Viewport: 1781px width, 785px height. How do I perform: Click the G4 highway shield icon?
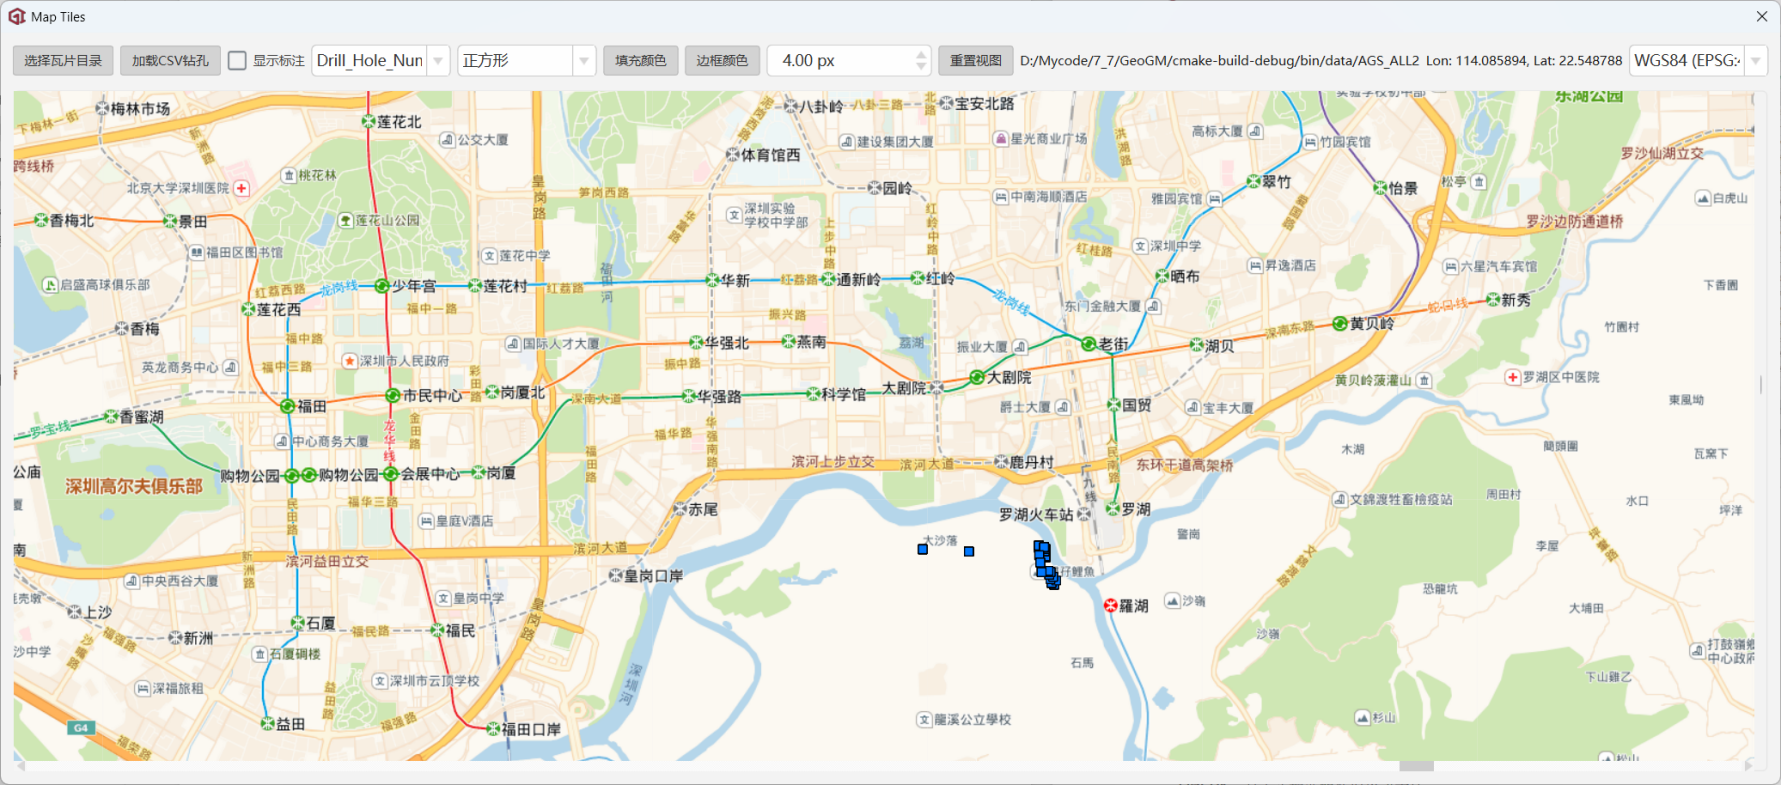tap(81, 728)
